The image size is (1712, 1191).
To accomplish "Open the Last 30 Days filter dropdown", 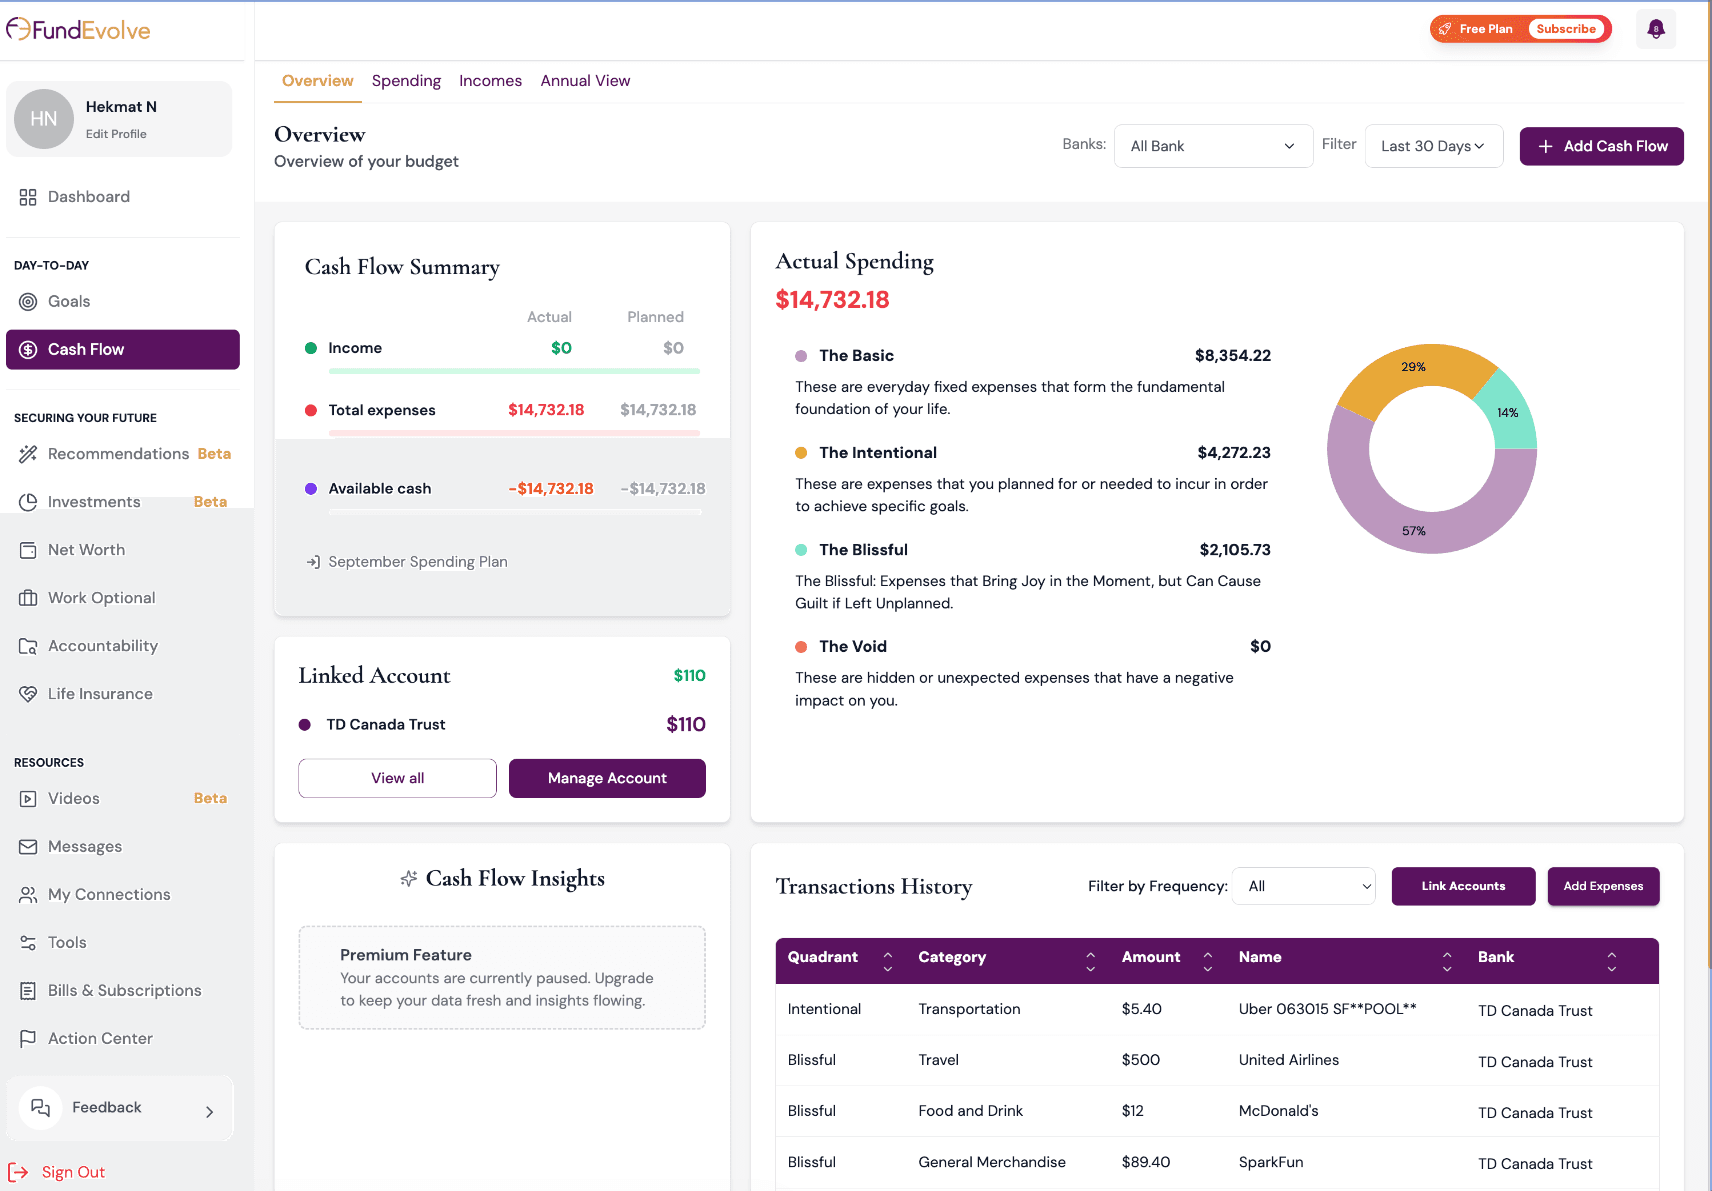I will [x=1433, y=146].
